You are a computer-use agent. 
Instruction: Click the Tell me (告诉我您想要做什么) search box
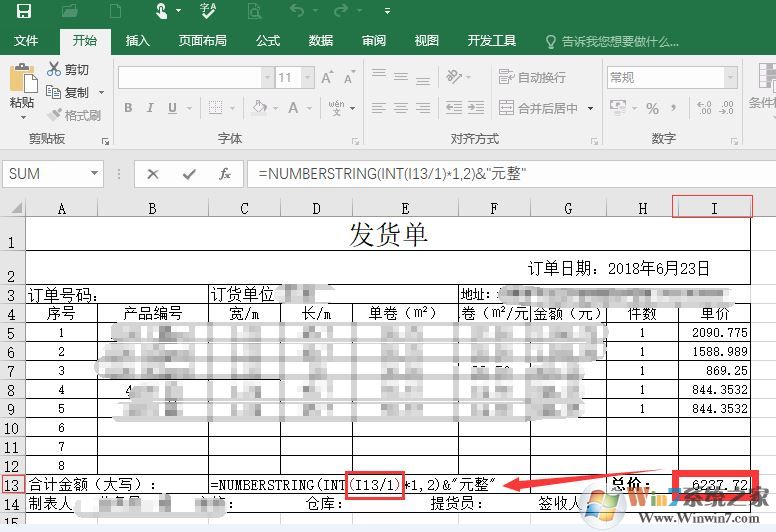click(612, 42)
